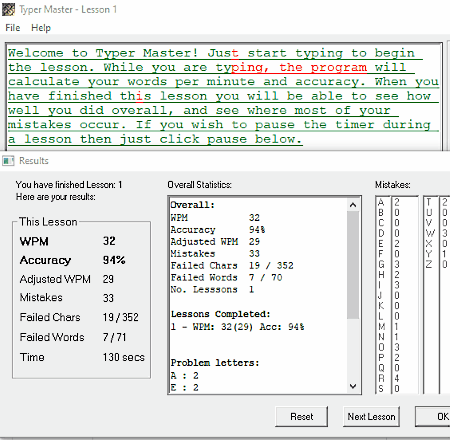
Task: Click the Lessons Completed entry line
Action: click(237, 327)
